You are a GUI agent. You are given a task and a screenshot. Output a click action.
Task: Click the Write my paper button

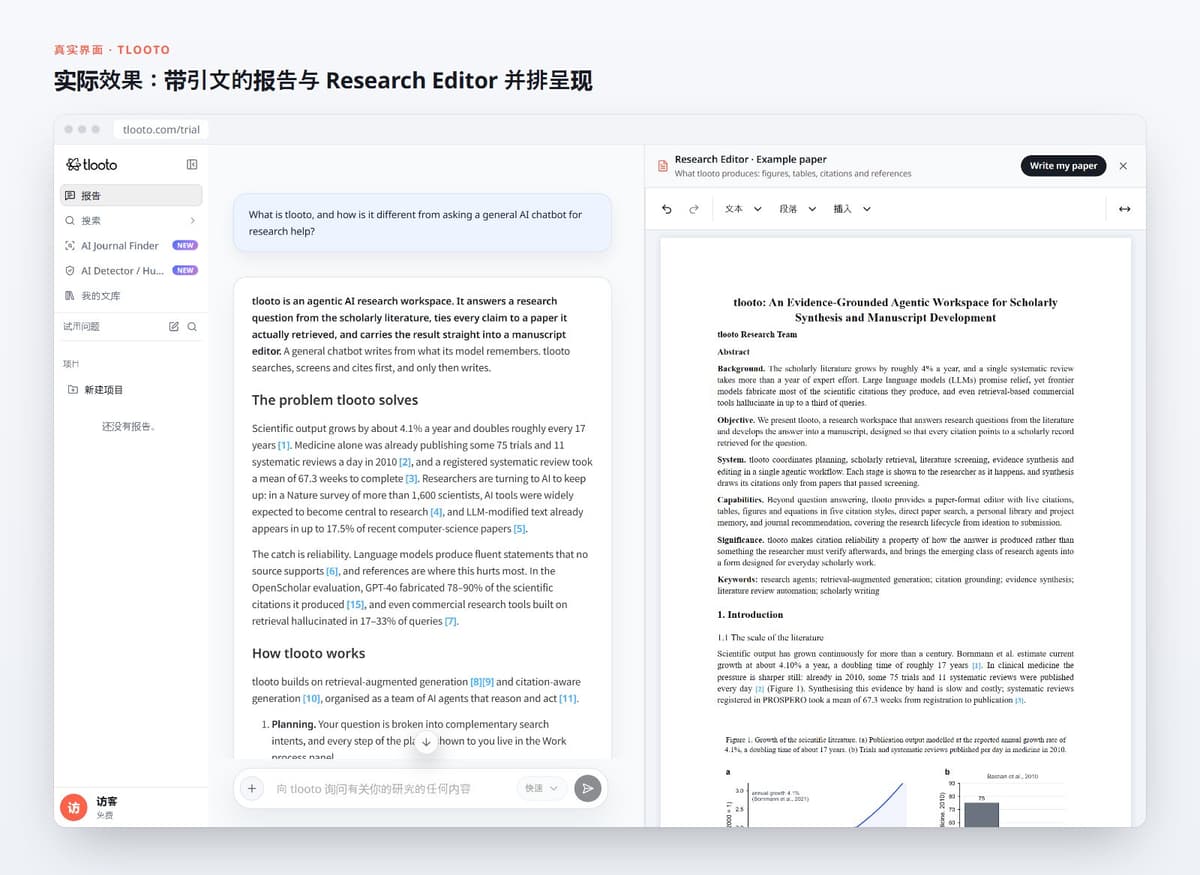pyautogui.click(x=1063, y=166)
